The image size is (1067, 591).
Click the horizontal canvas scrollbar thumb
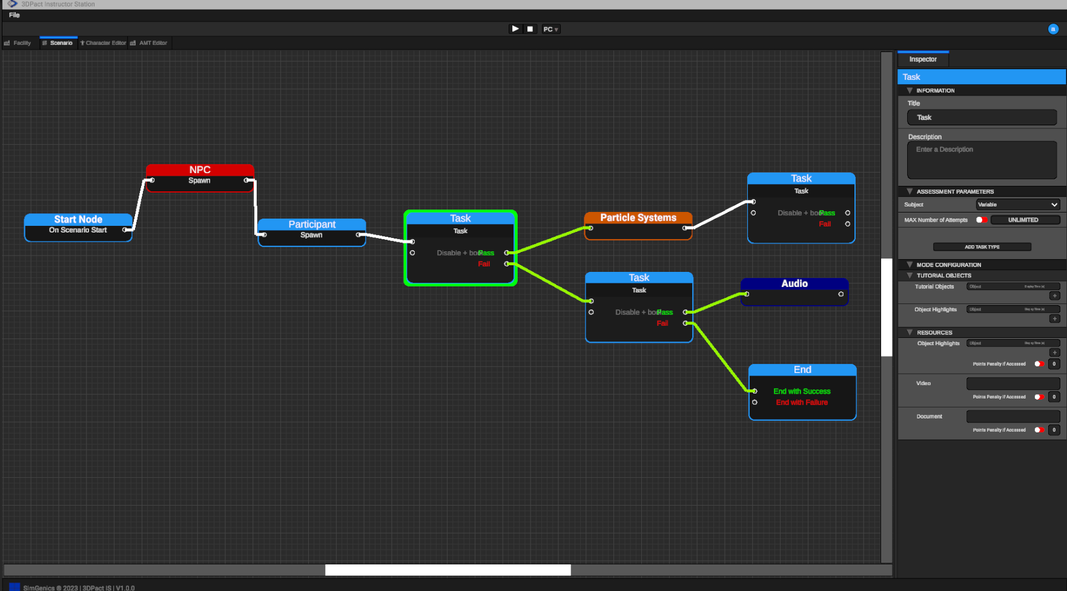click(447, 570)
